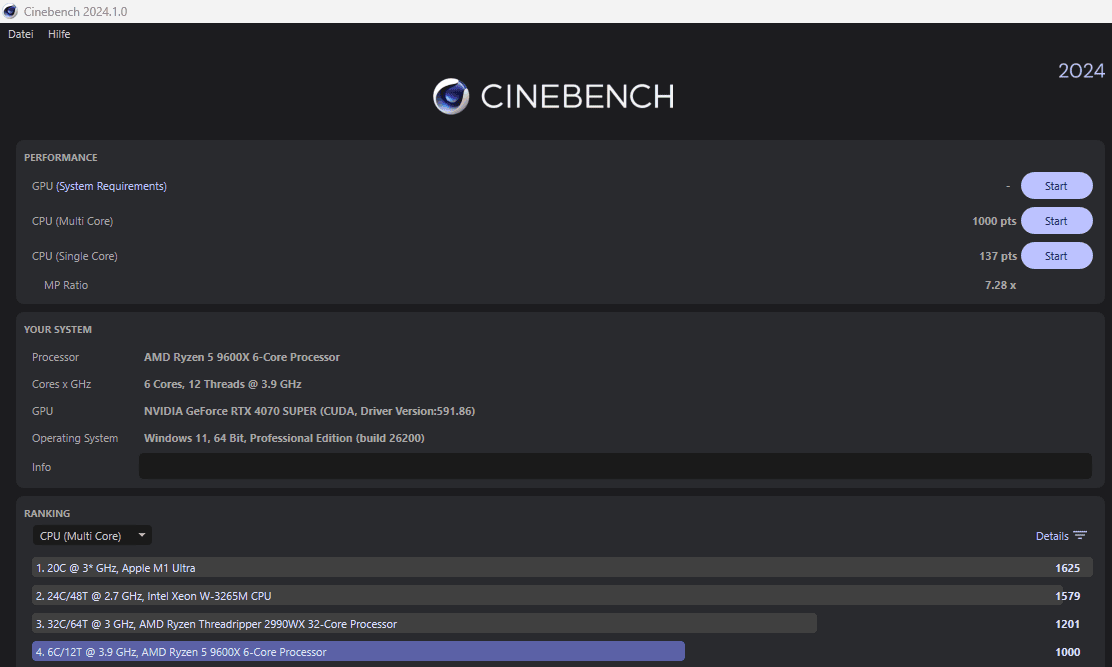This screenshot has width=1112, height=667.
Task: Click into the Info text field
Action: pos(615,466)
